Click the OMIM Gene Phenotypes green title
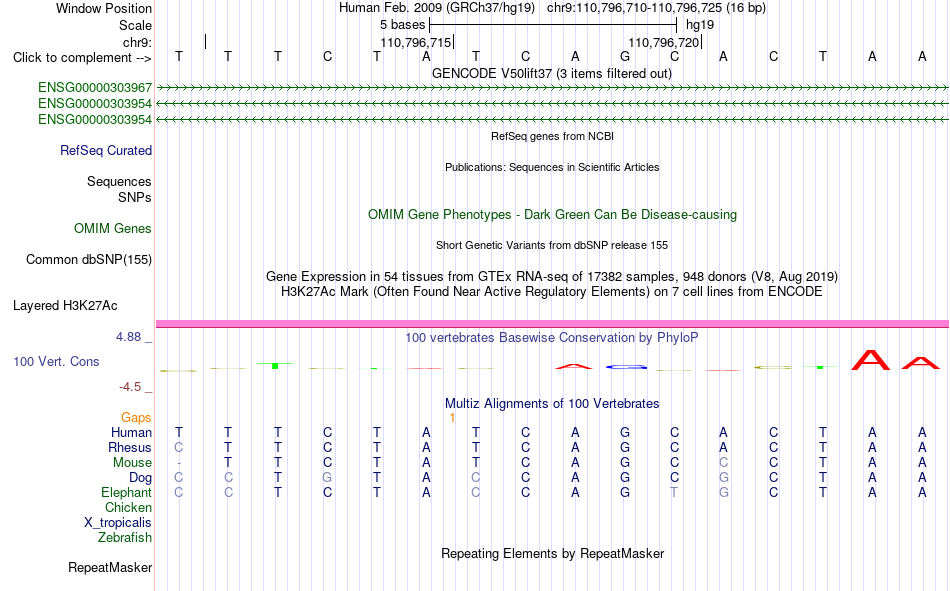This screenshot has height=591, width=950. click(x=552, y=215)
